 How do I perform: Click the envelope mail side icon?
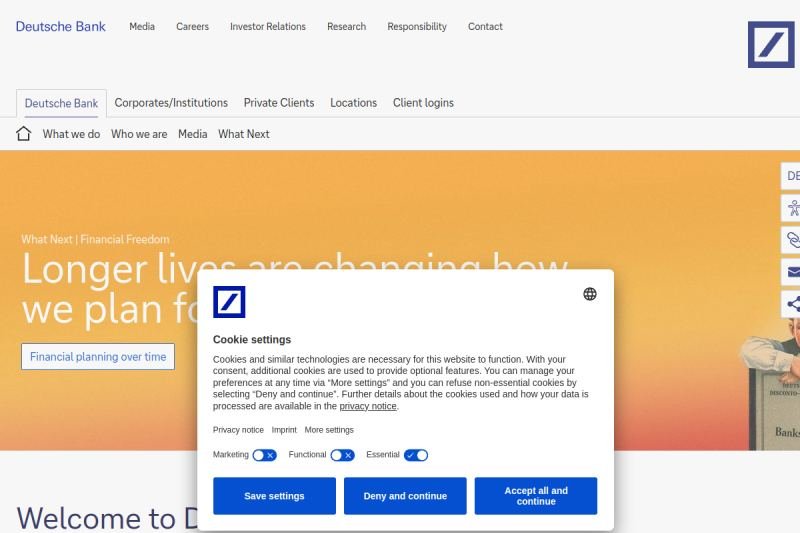click(x=791, y=272)
